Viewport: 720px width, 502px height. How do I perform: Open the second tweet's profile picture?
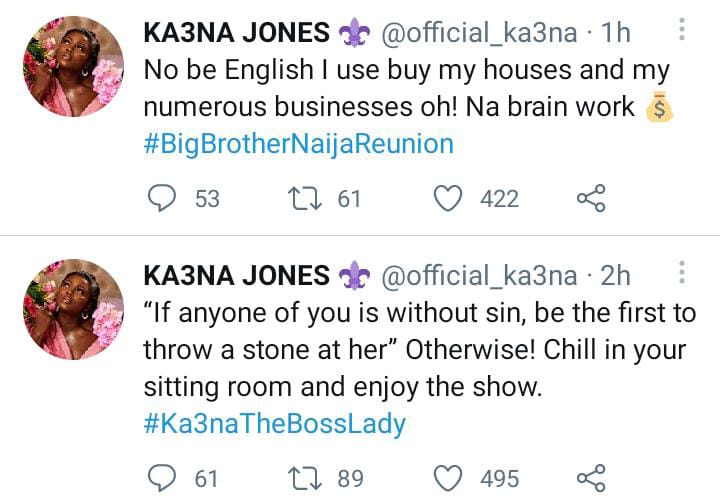point(73,308)
